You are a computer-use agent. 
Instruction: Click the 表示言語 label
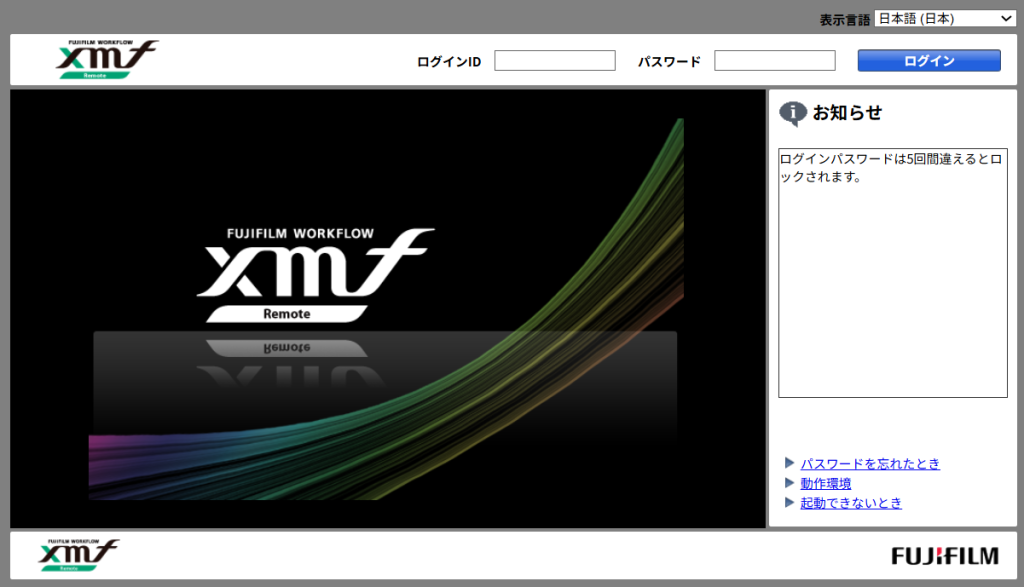[x=844, y=20]
